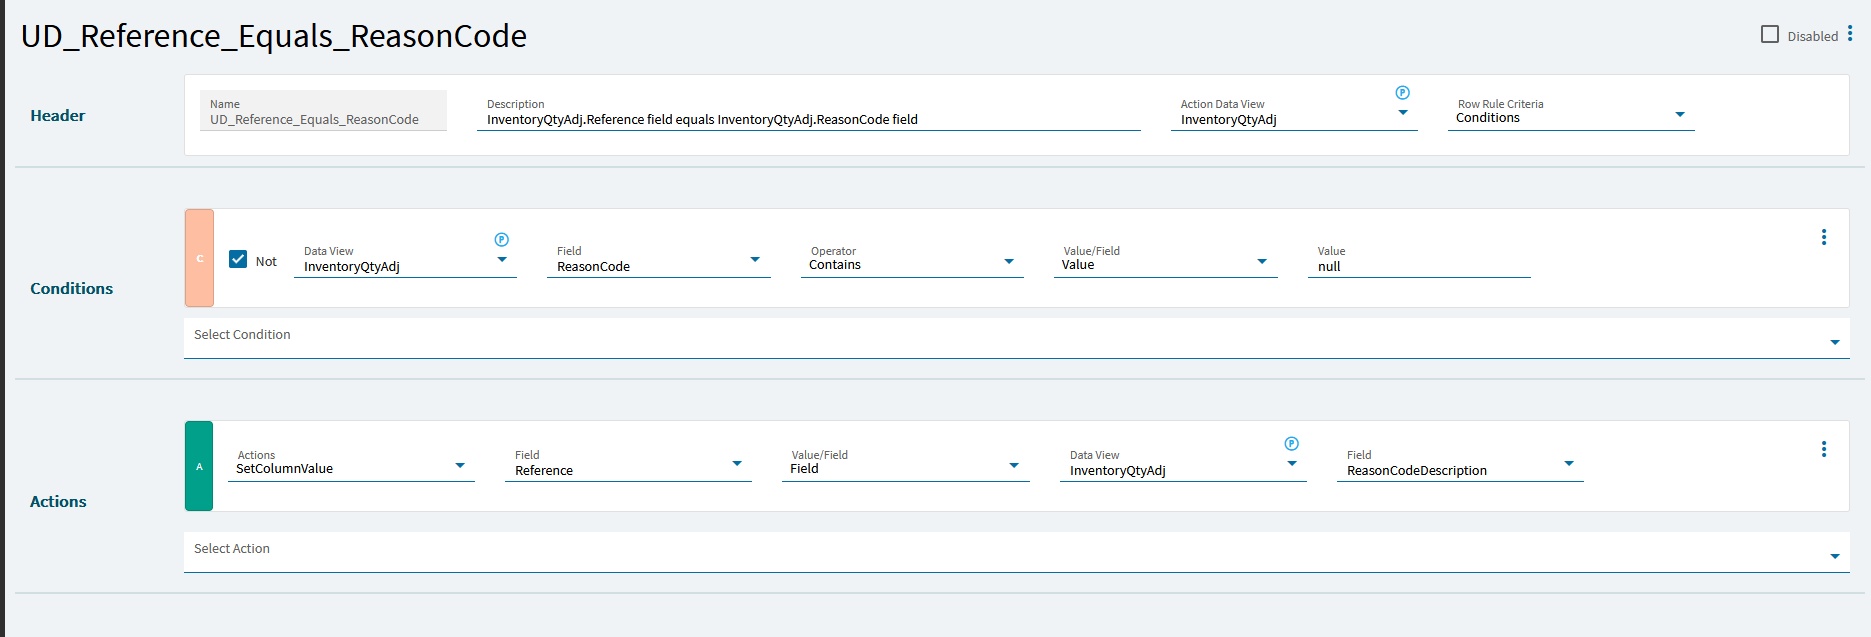Click the UD_Reference_Equals_ReasonCode page title
1871x637 pixels.
tap(274, 37)
